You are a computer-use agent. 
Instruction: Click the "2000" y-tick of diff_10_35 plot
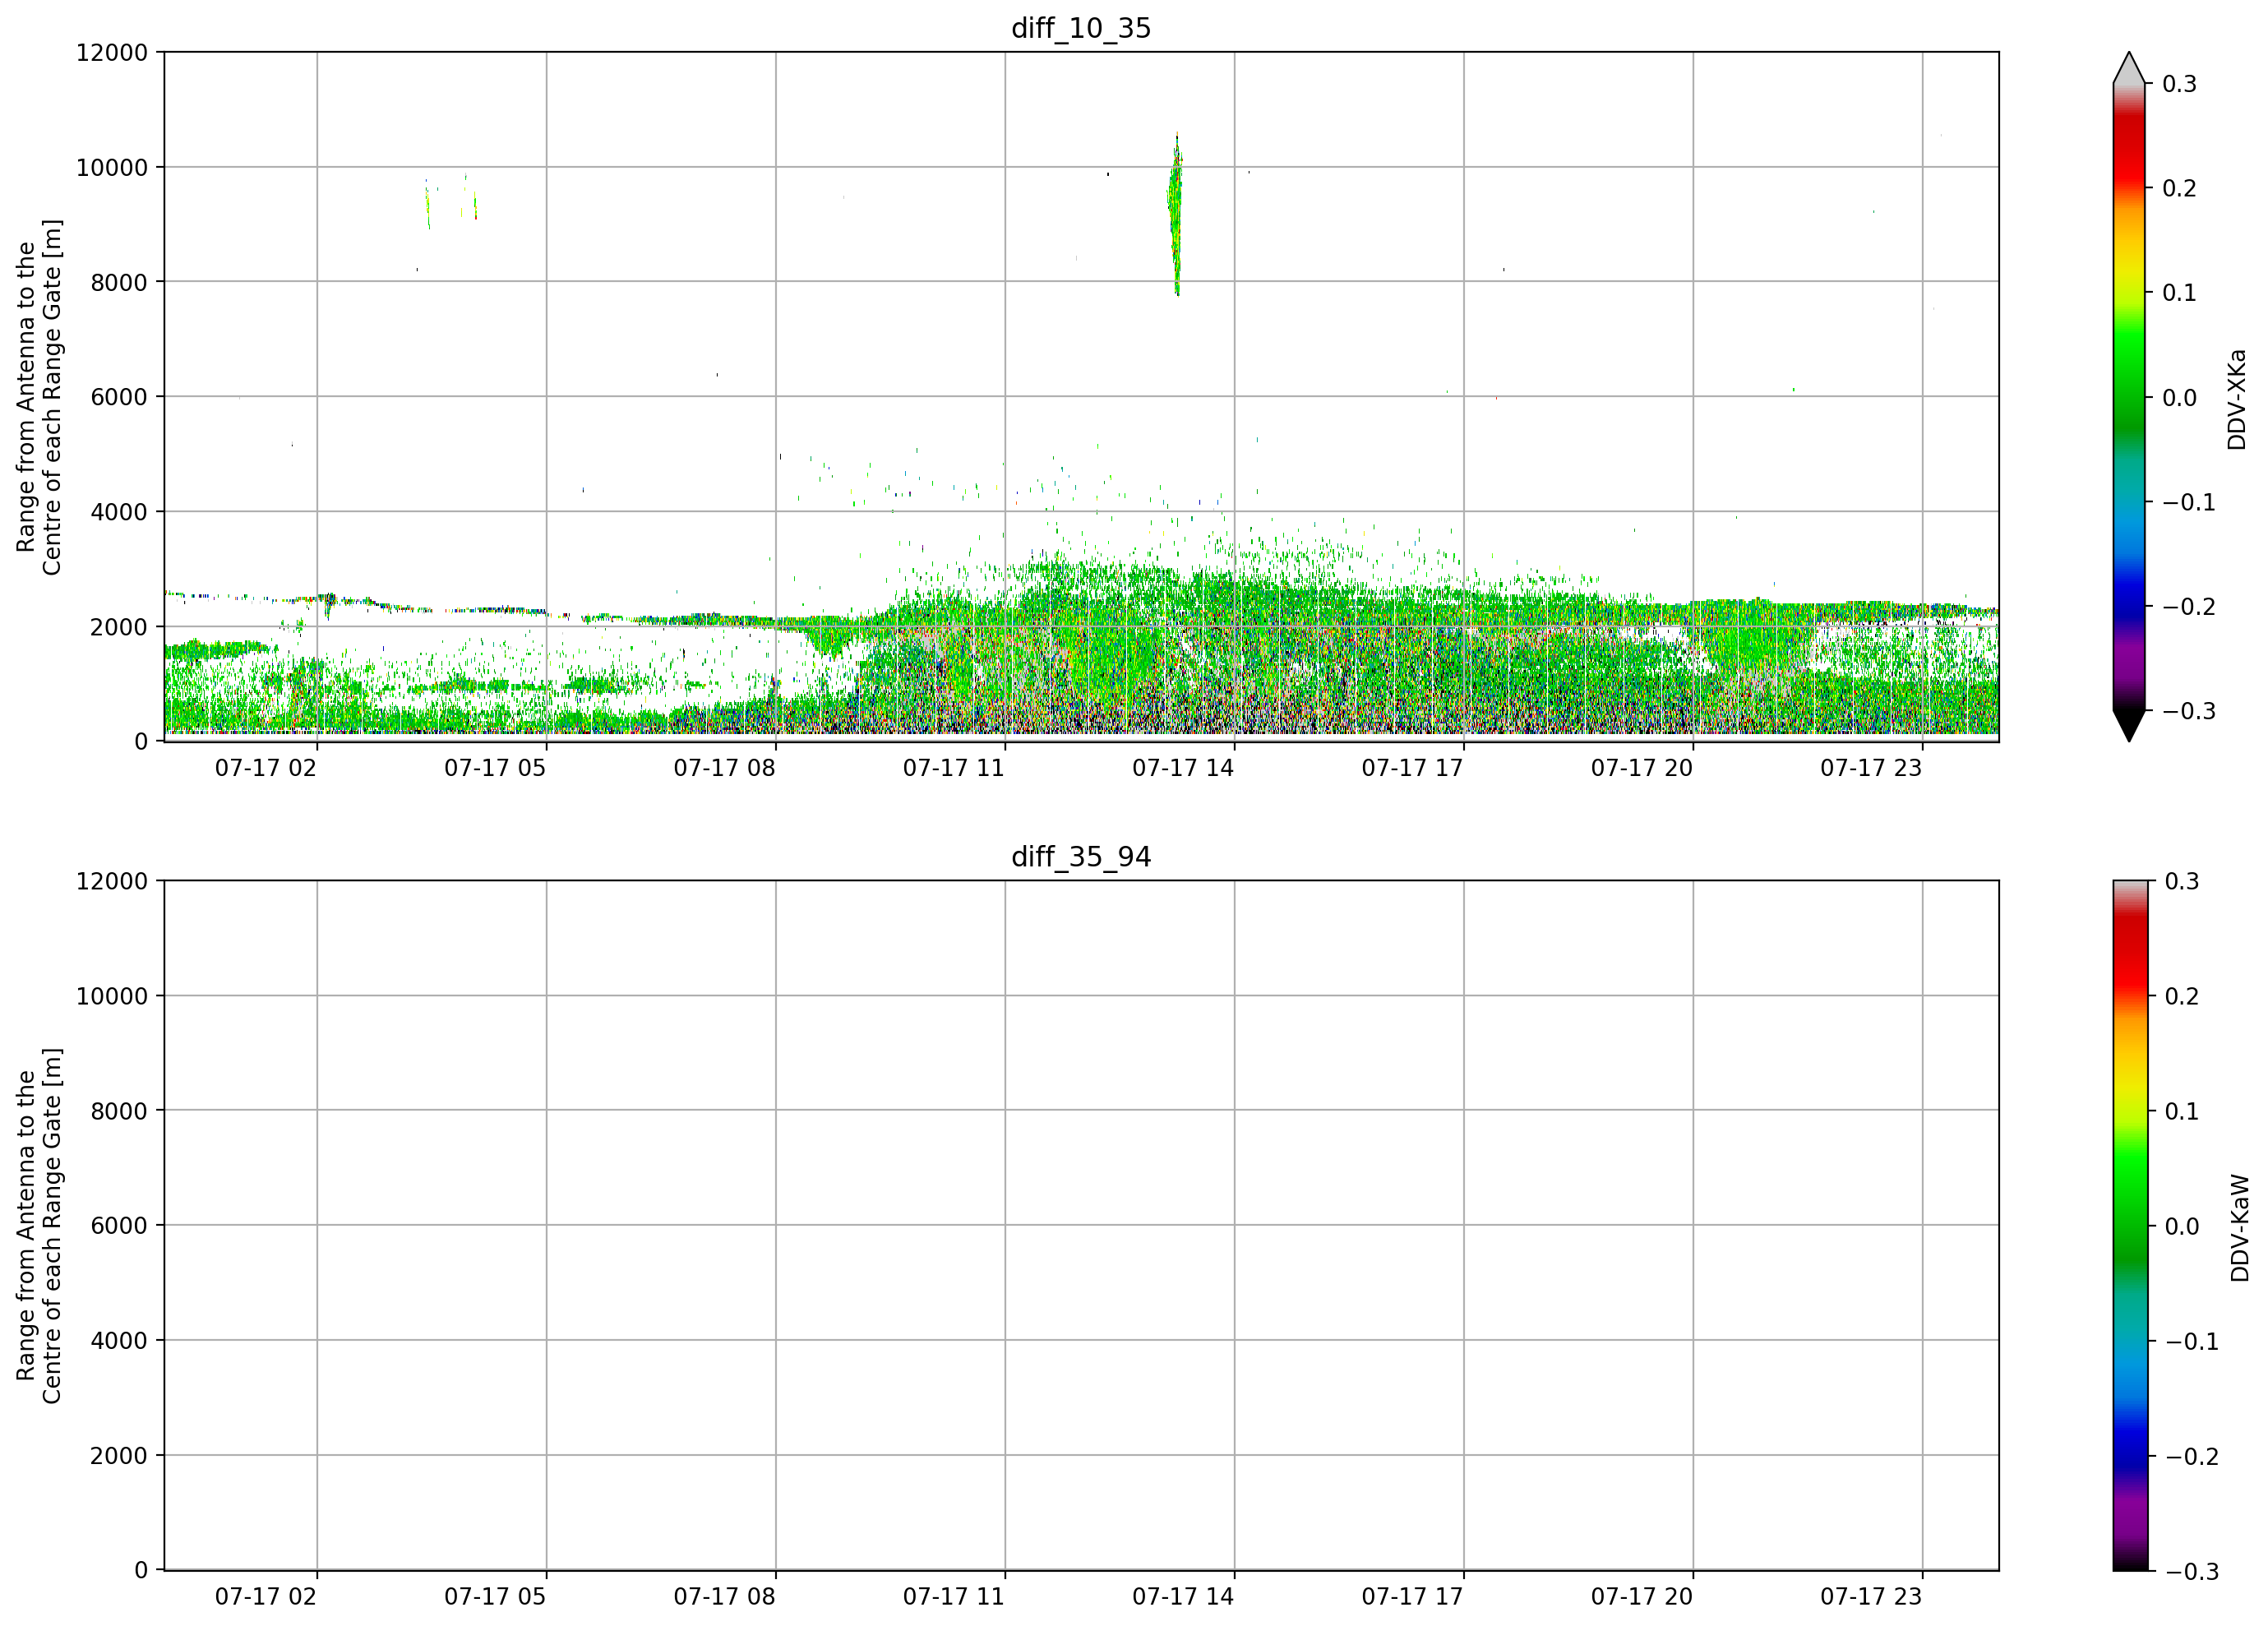119,627
